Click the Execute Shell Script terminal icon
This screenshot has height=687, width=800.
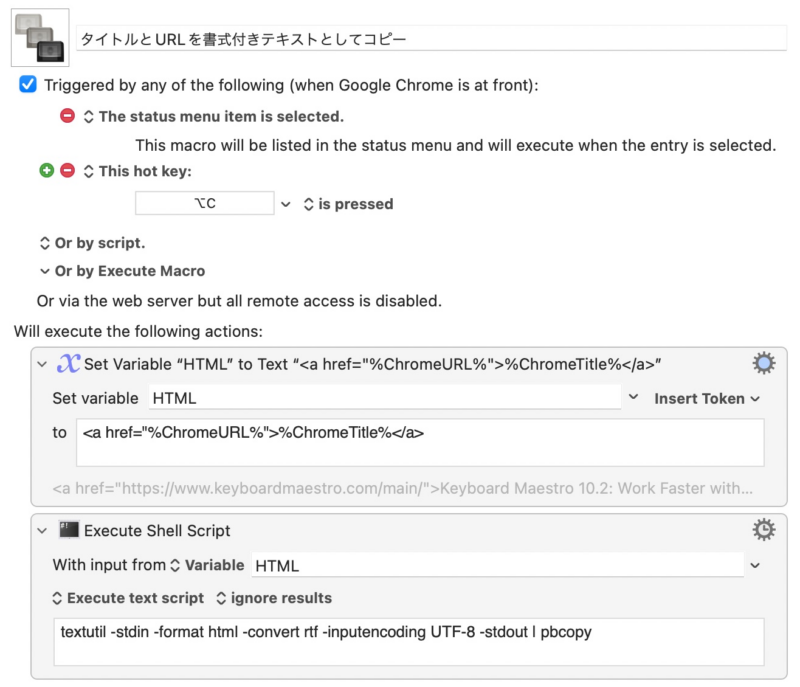(x=69, y=530)
